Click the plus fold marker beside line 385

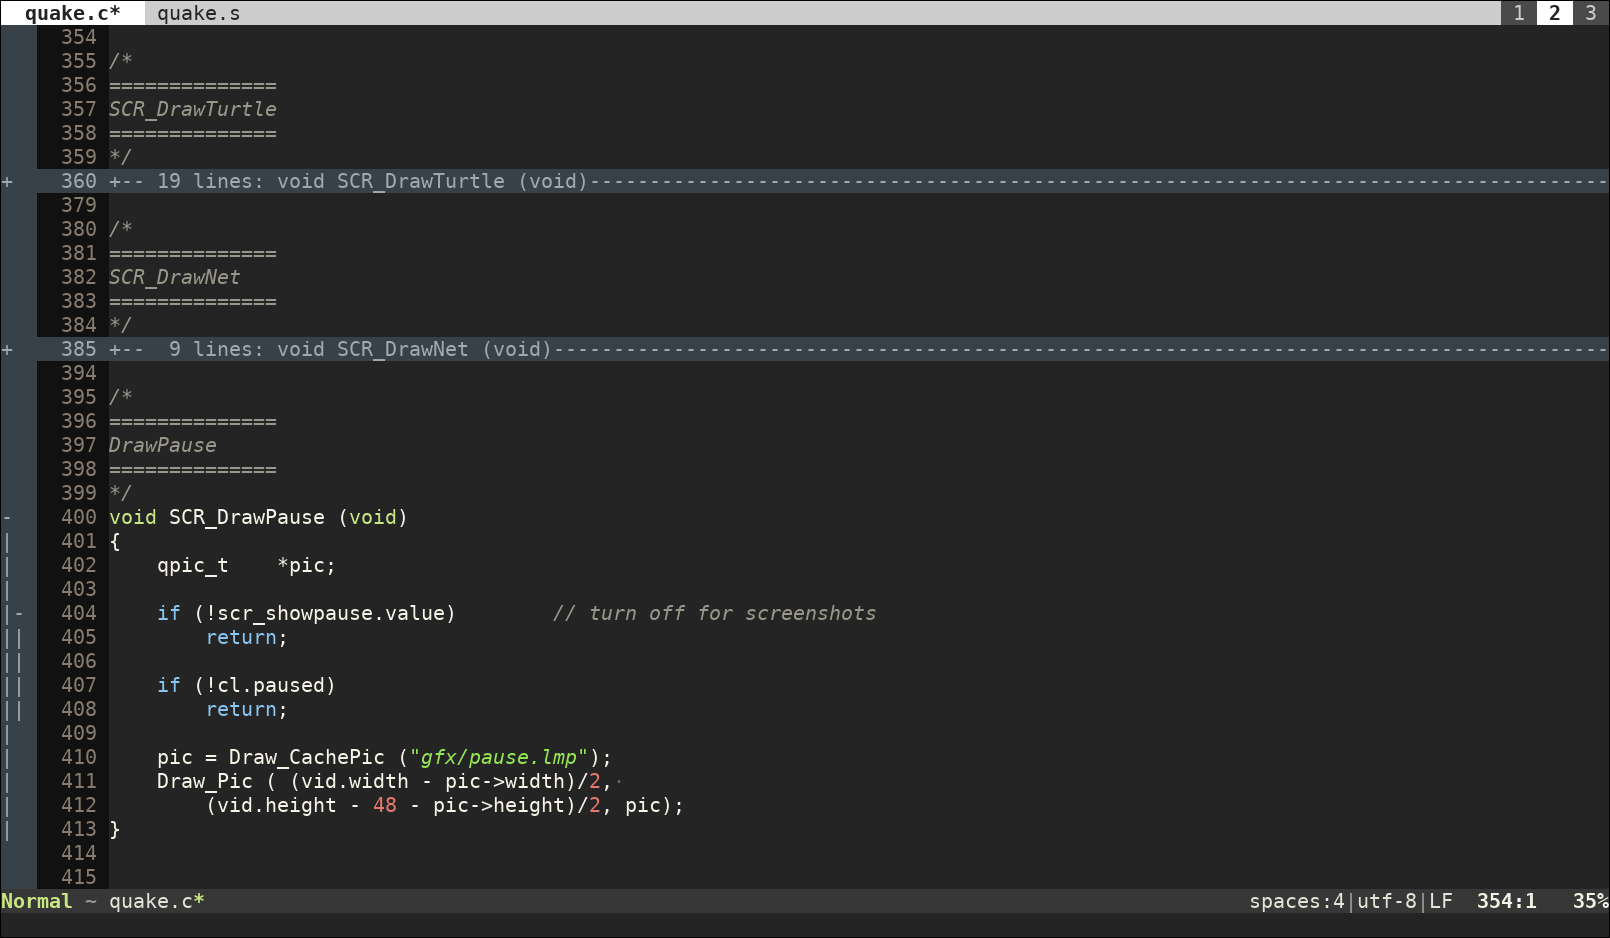tap(7, 350)
